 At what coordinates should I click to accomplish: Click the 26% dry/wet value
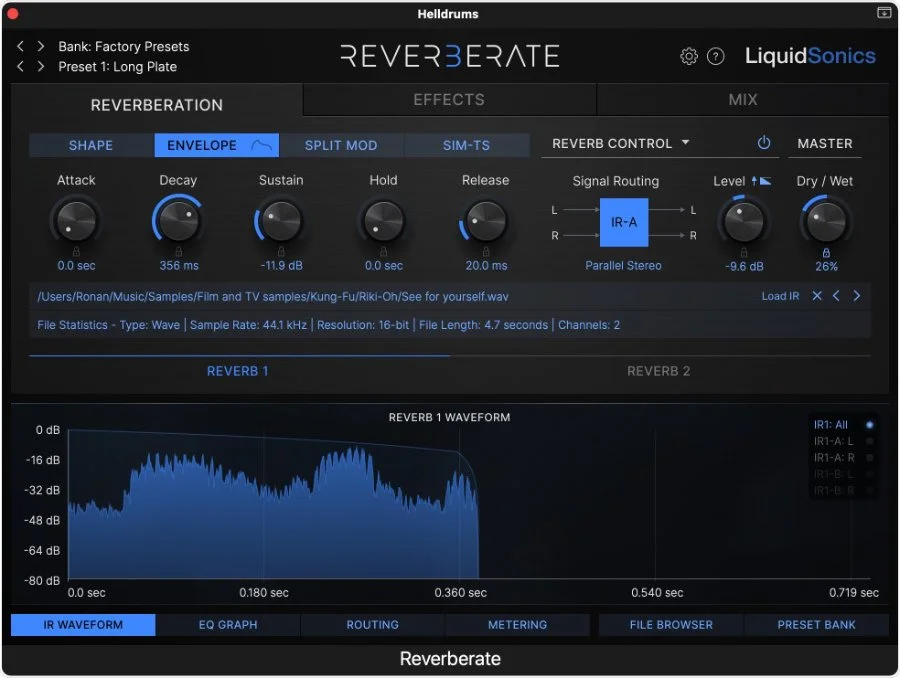tap(826, 266)
